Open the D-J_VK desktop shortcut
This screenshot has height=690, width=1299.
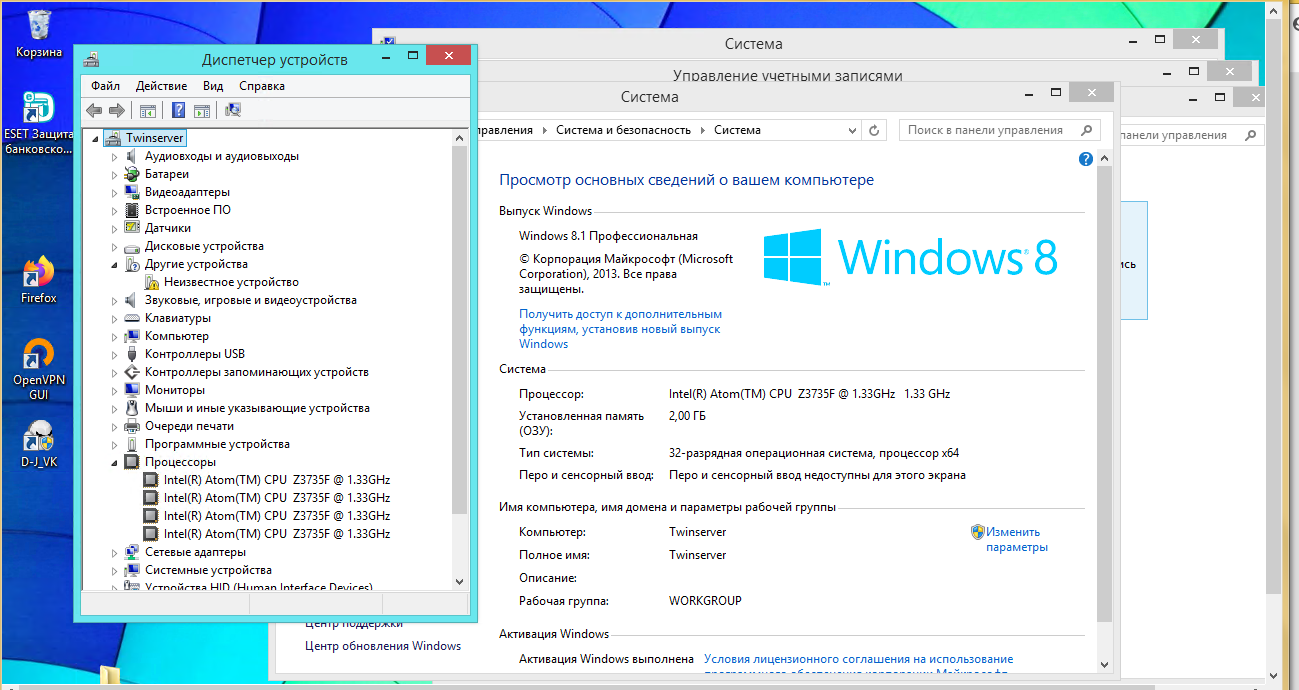[x=39, y=445]
